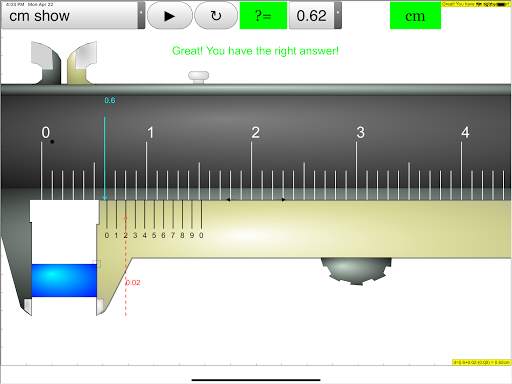Viewport: 512px width, 384px height.
Task: Click the vernier scale digit 5
Action: [154, 235]
